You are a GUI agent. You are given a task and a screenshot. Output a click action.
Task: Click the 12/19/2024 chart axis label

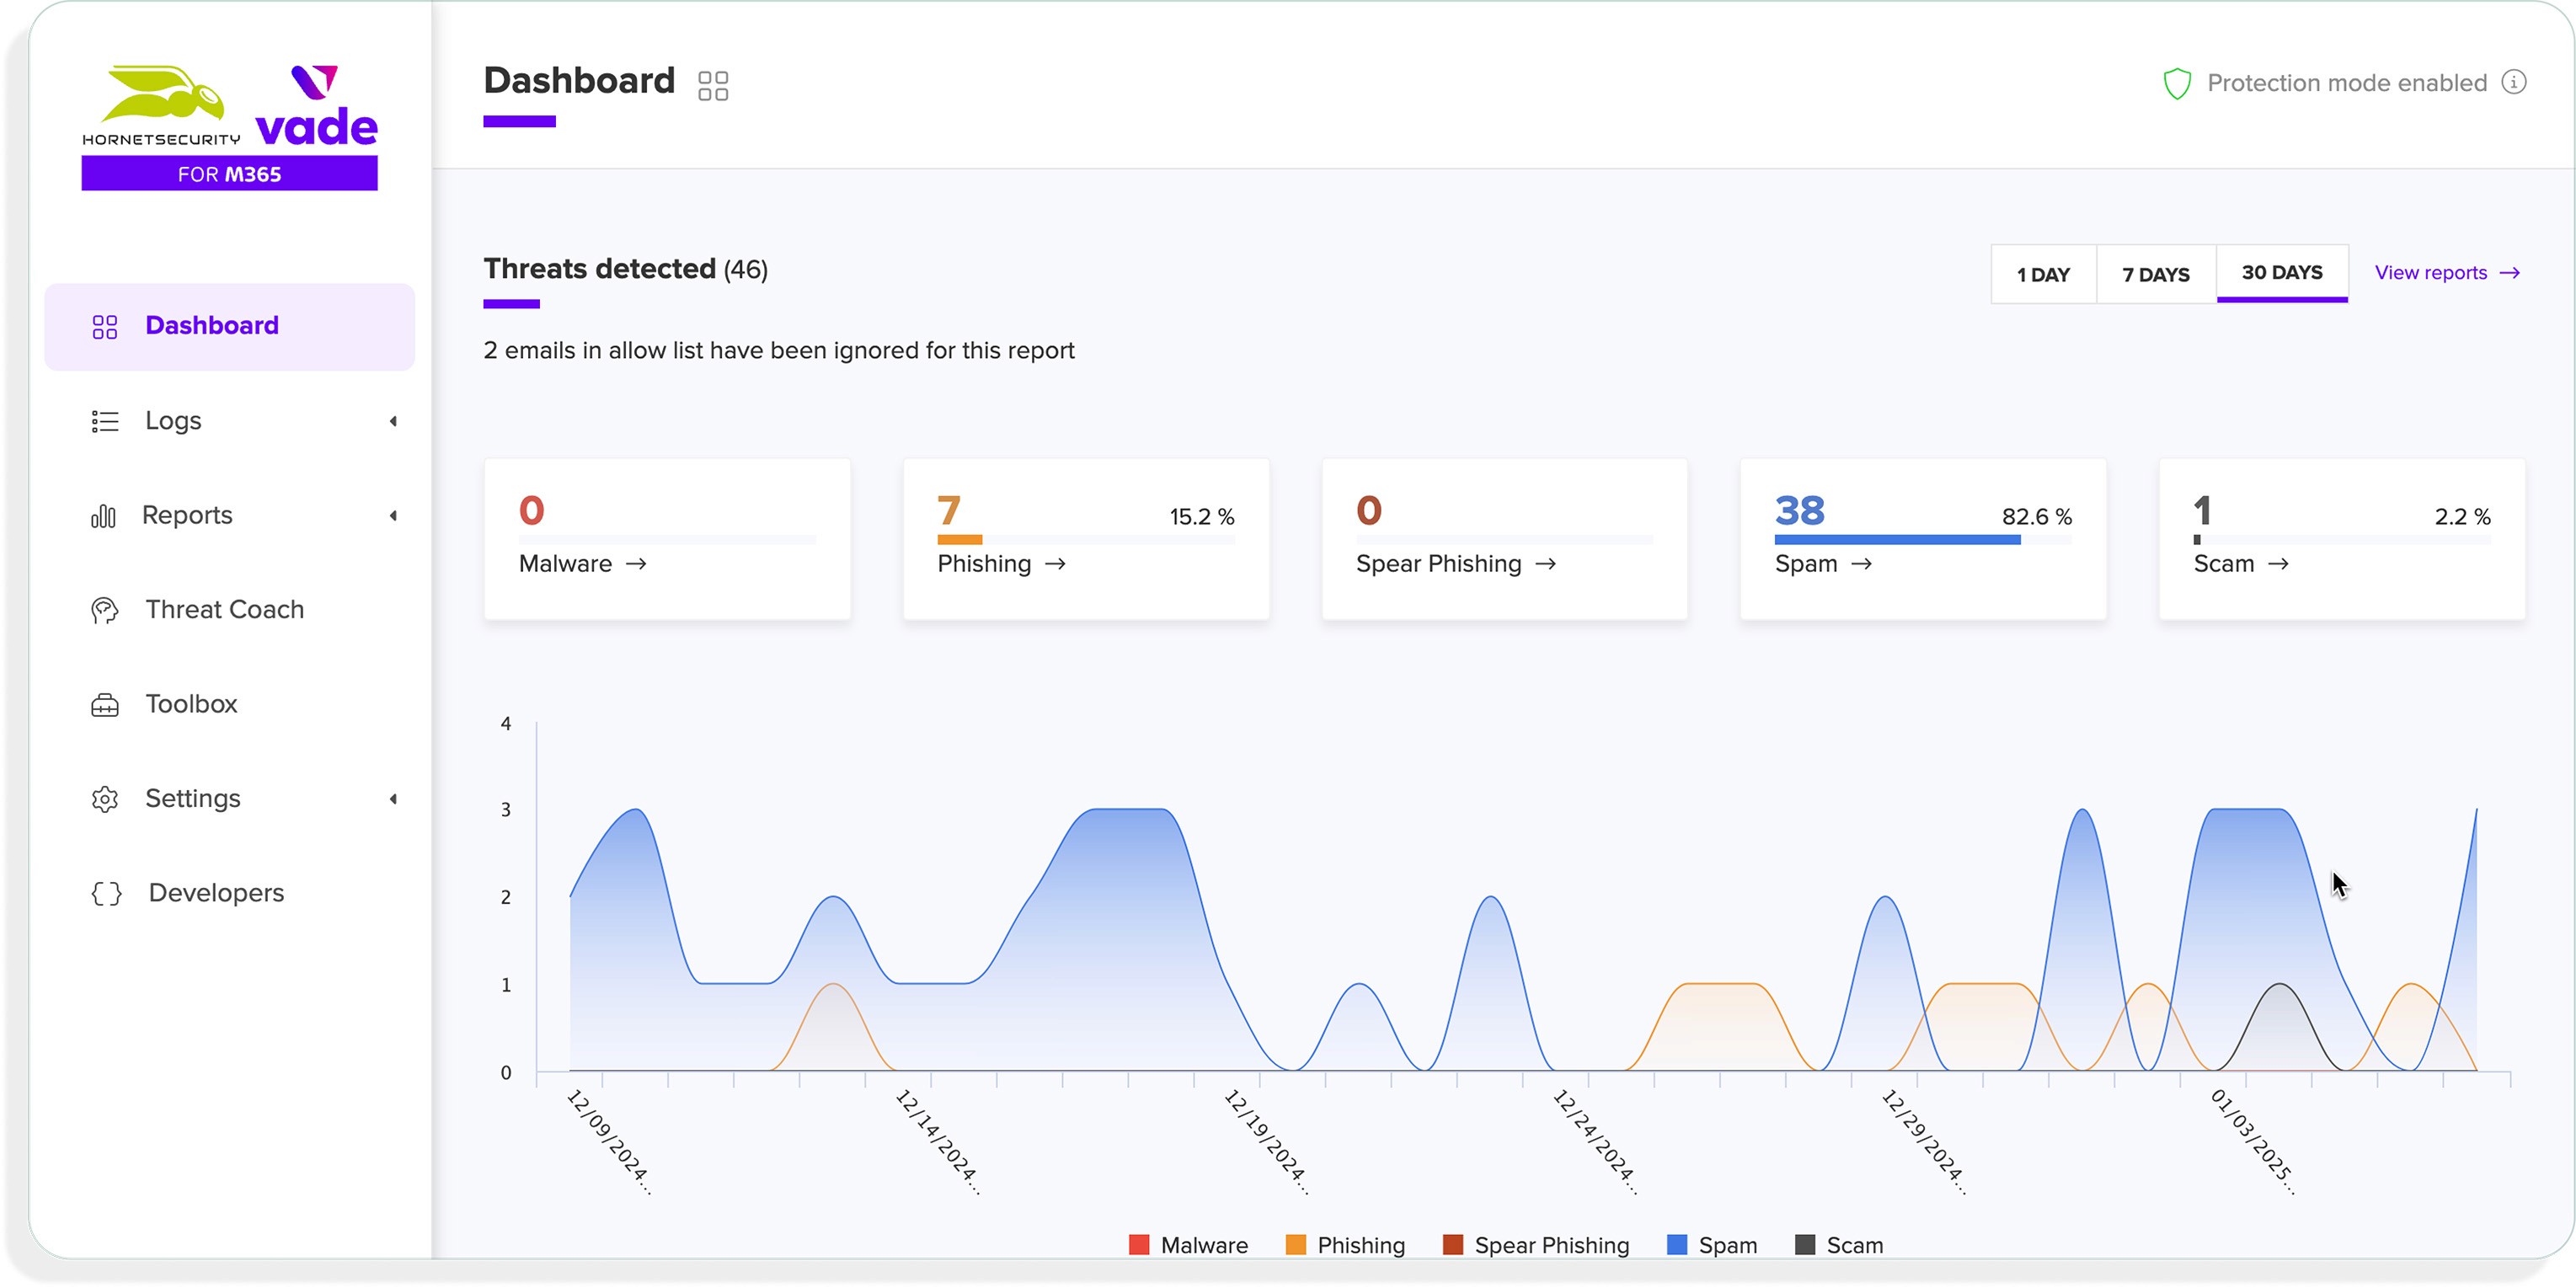[x=1266, y=1142]
